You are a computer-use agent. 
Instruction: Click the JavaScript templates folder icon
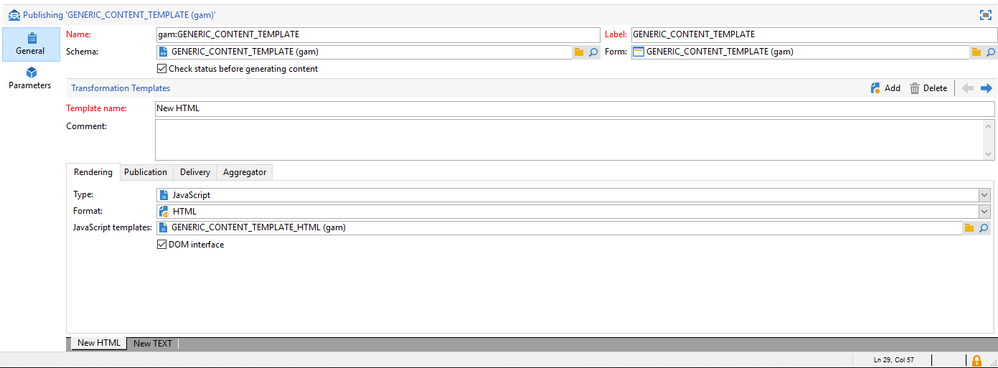(x=969, y=227)
